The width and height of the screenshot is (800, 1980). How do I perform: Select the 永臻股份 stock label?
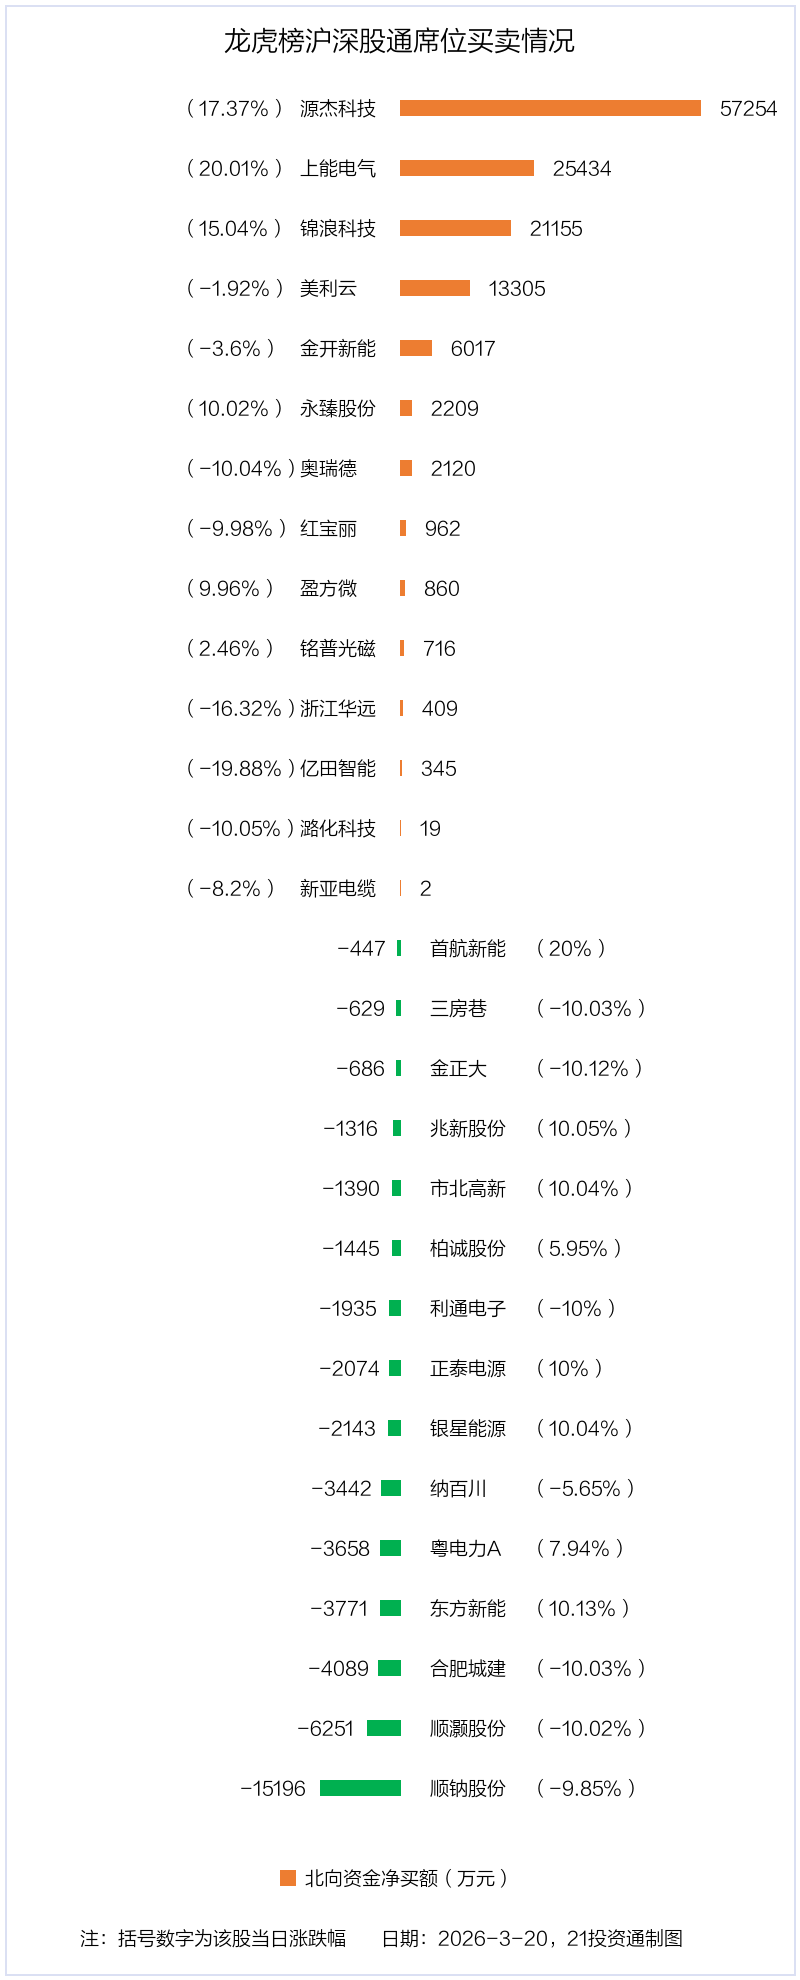[x=338, y=408]
